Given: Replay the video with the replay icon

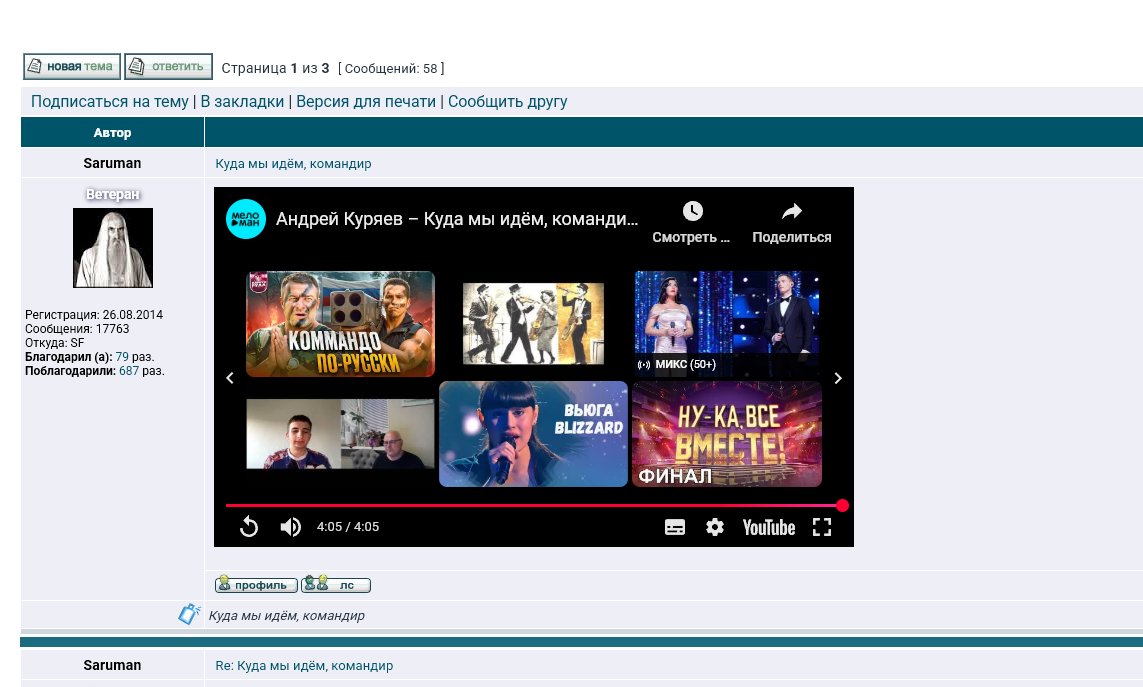Looking at the screenshot, I should tap(249, 527).
